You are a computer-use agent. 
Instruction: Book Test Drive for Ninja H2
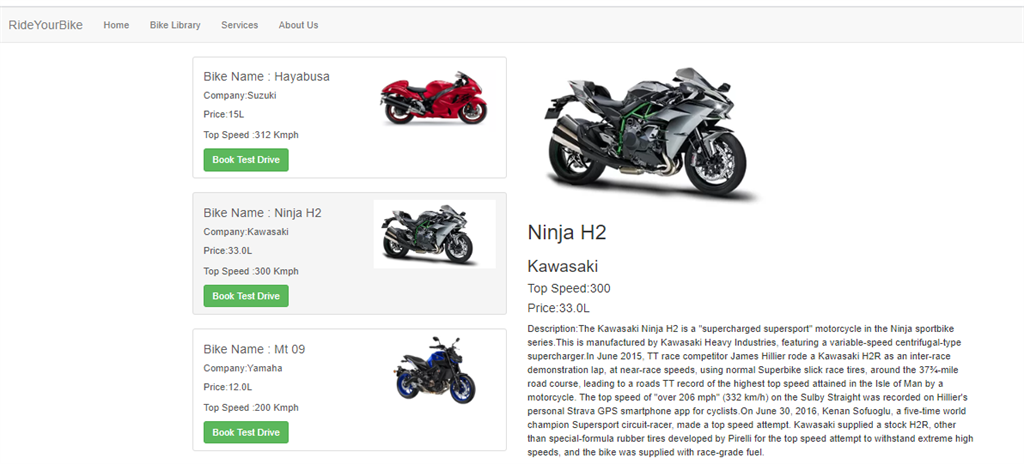[246, 296]
